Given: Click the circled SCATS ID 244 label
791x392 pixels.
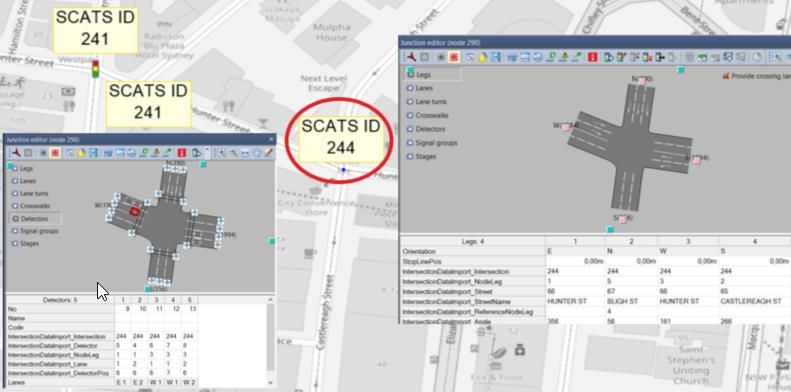Looking at the screenshot, I should pyautogui.click(x=340, y=136).
